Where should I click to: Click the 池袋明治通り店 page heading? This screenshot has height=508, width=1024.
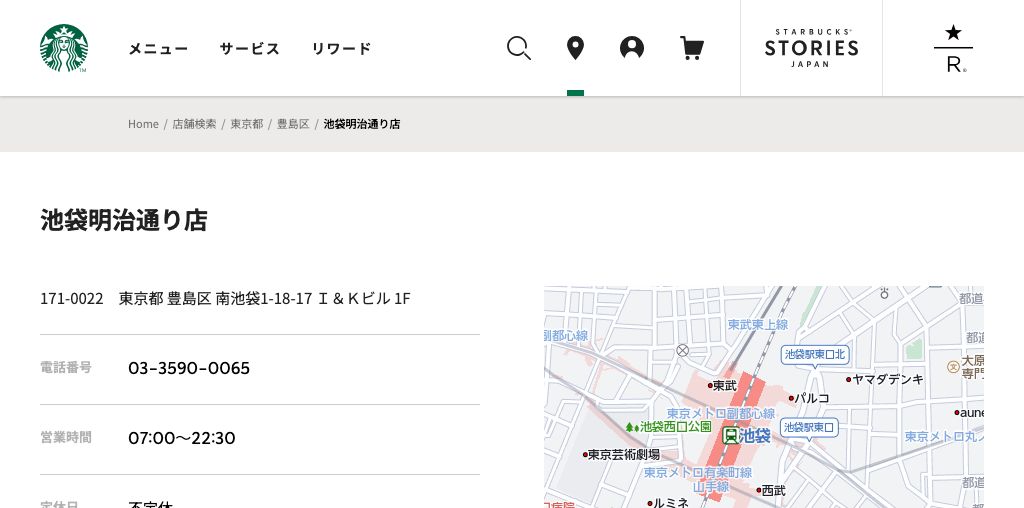123,220
